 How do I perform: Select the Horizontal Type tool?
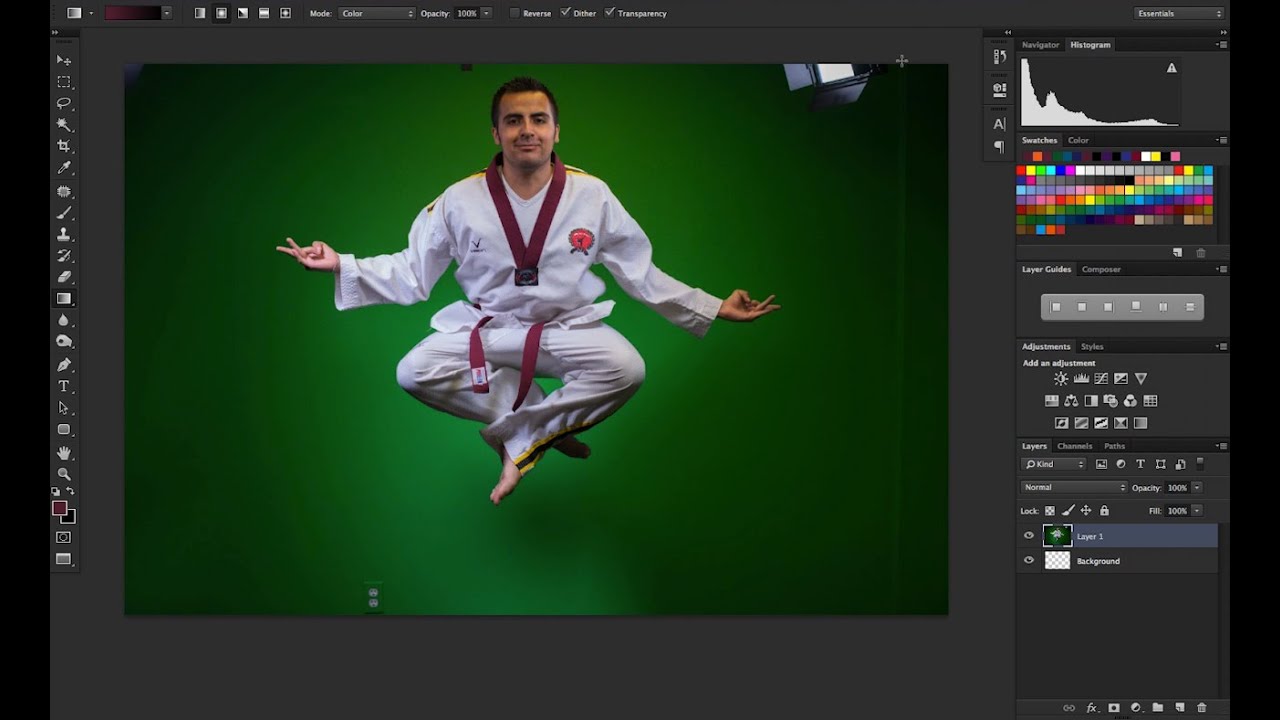64,386
